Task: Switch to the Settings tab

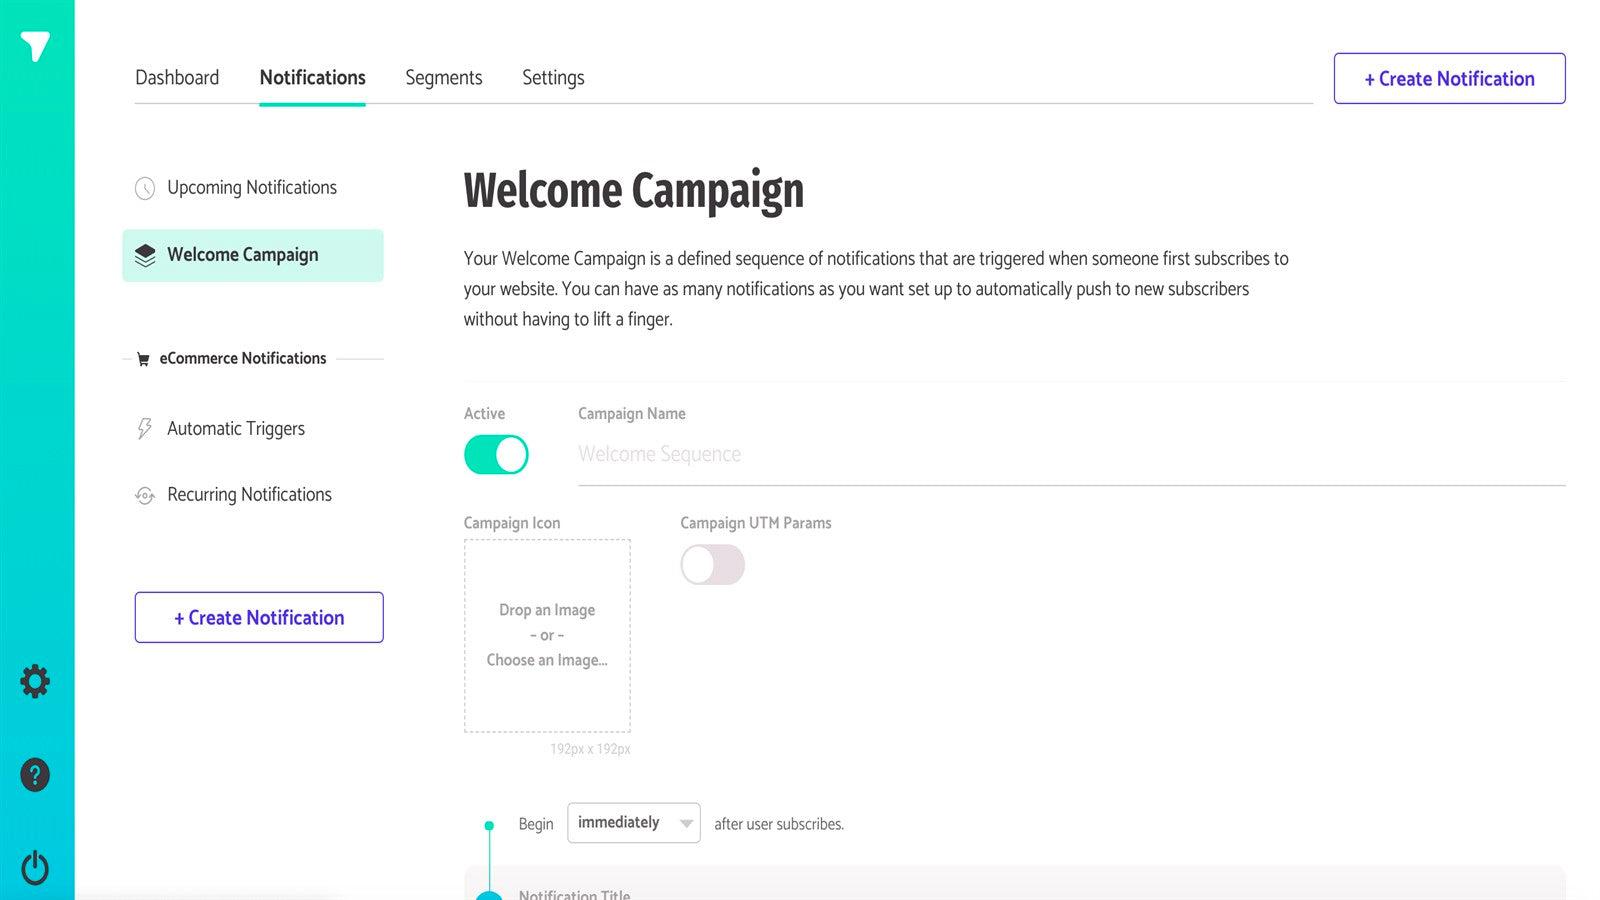Action: (553, 77)
